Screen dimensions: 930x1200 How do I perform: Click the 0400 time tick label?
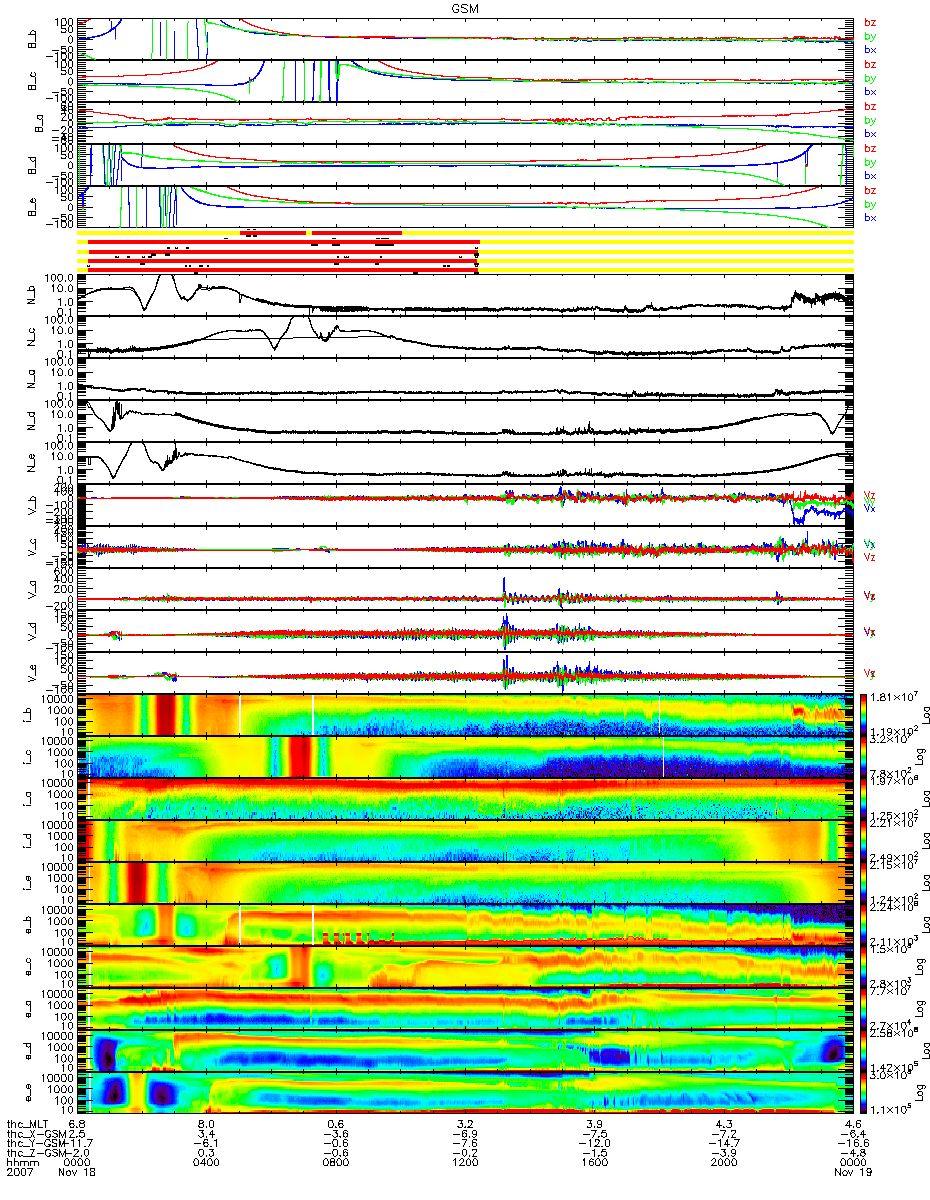[206, 1163]
